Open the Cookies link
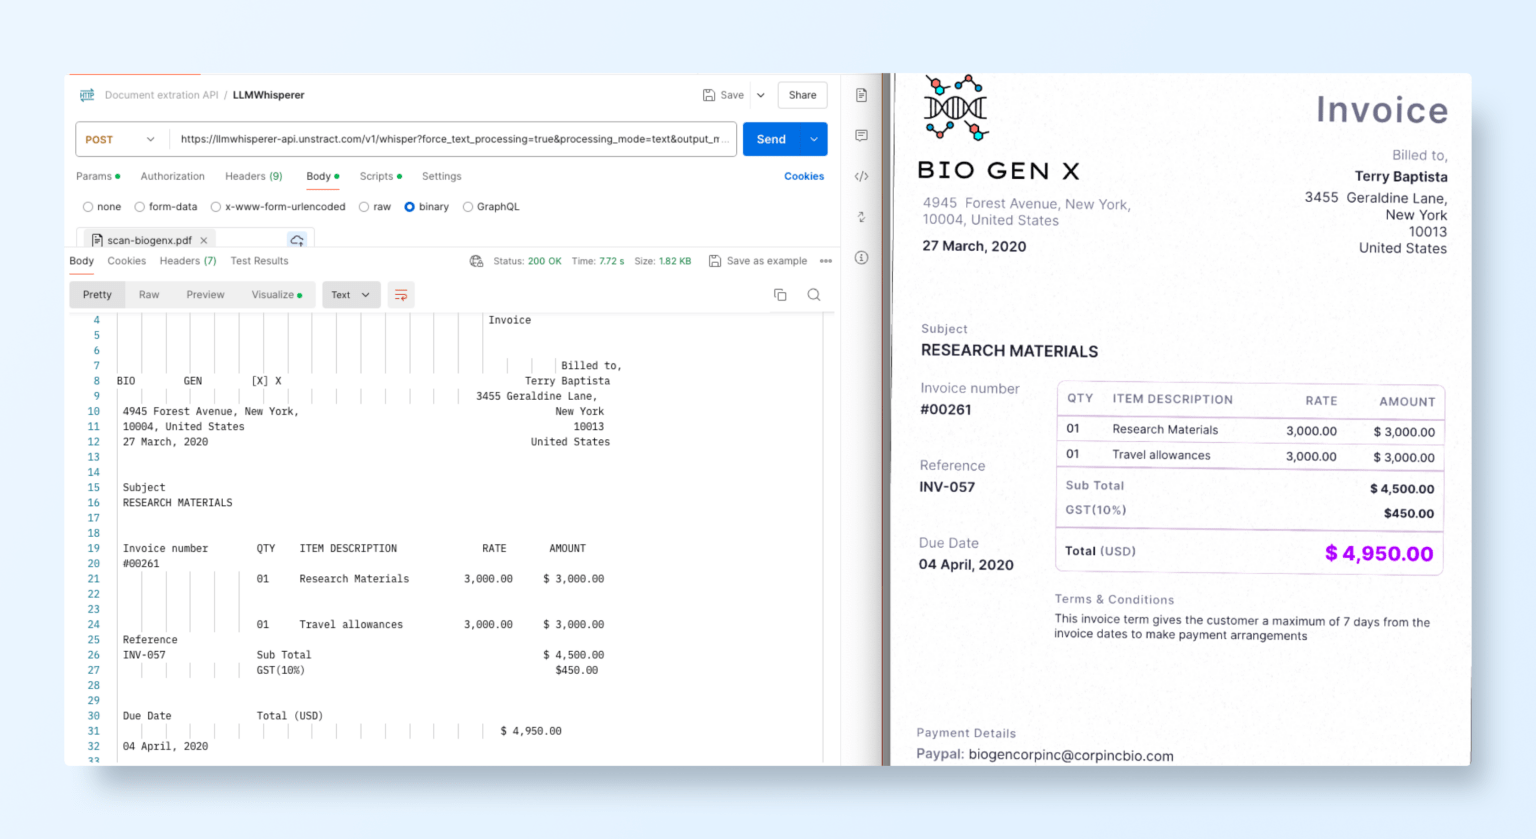This screenshot has height=839, width=1536. coord(804,176)
